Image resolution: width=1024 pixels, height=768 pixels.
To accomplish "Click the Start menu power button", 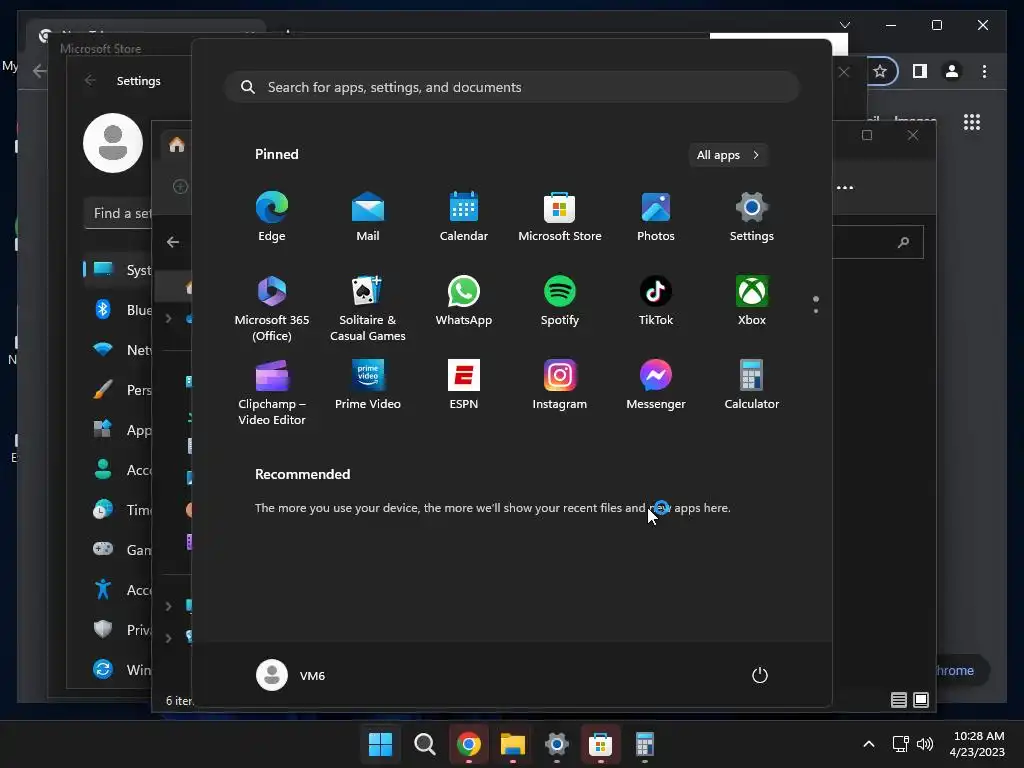I will pos(760,675).
